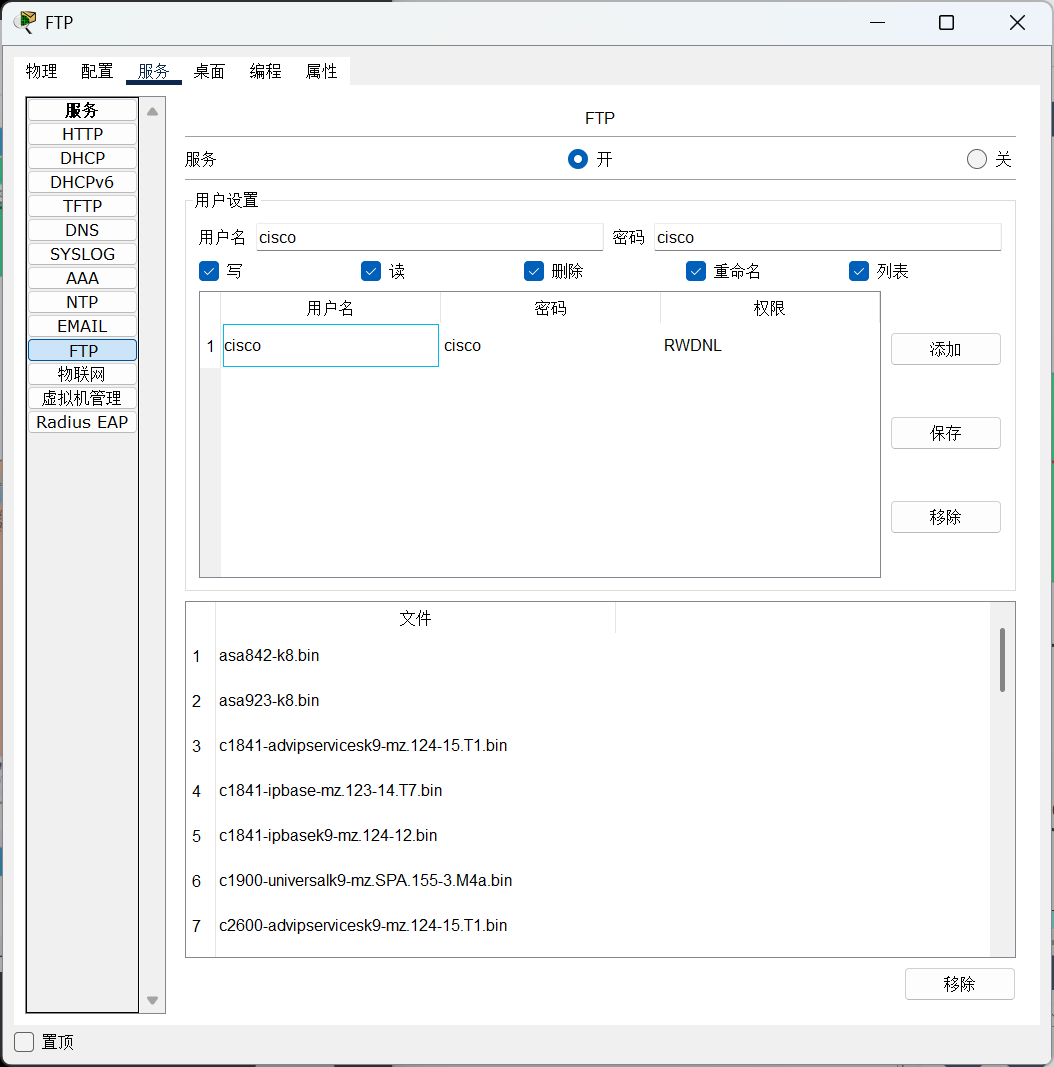Enable the 置顶 always-on-top checkbox
This screenshot has width=1054, height=1067.
pos(24,1042)
